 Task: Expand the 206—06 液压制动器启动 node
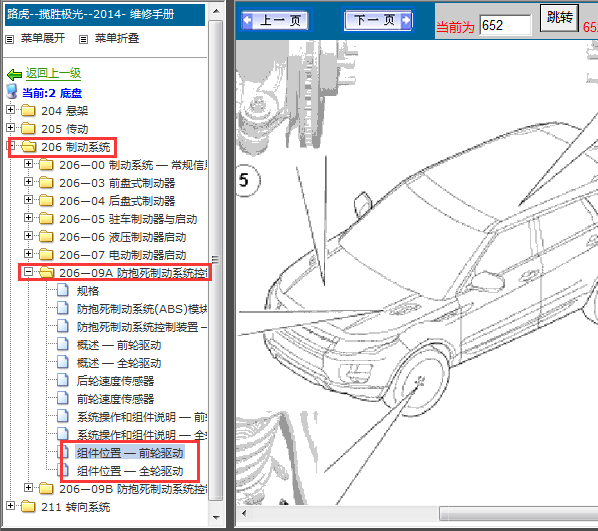click(x=28, y=235)
